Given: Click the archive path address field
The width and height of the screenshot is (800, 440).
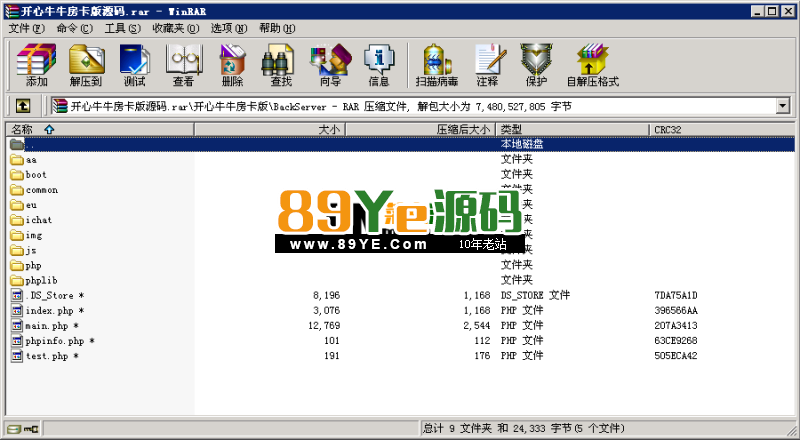Looking at the screenshot, I should pyautogui.click(x=413, y=106).
